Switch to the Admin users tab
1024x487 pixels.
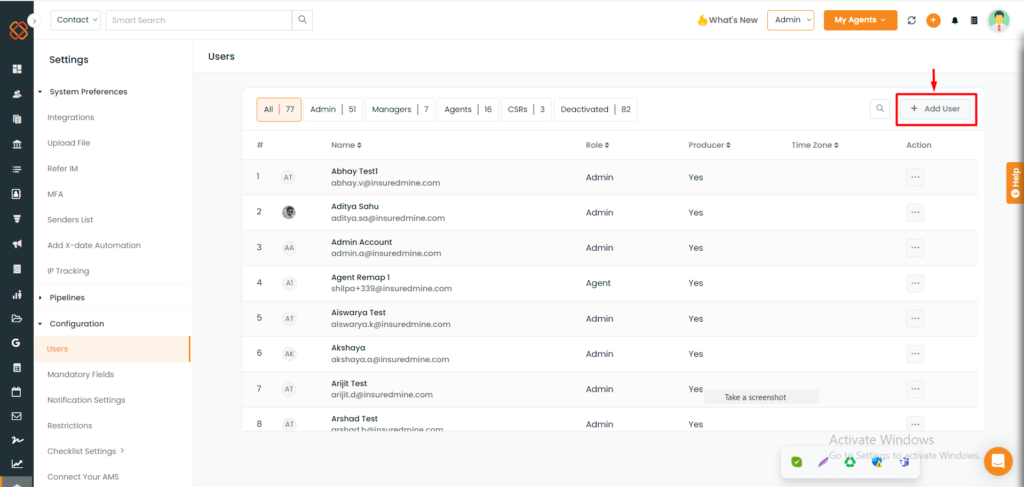pyautogui.click(x=333, y=110)
